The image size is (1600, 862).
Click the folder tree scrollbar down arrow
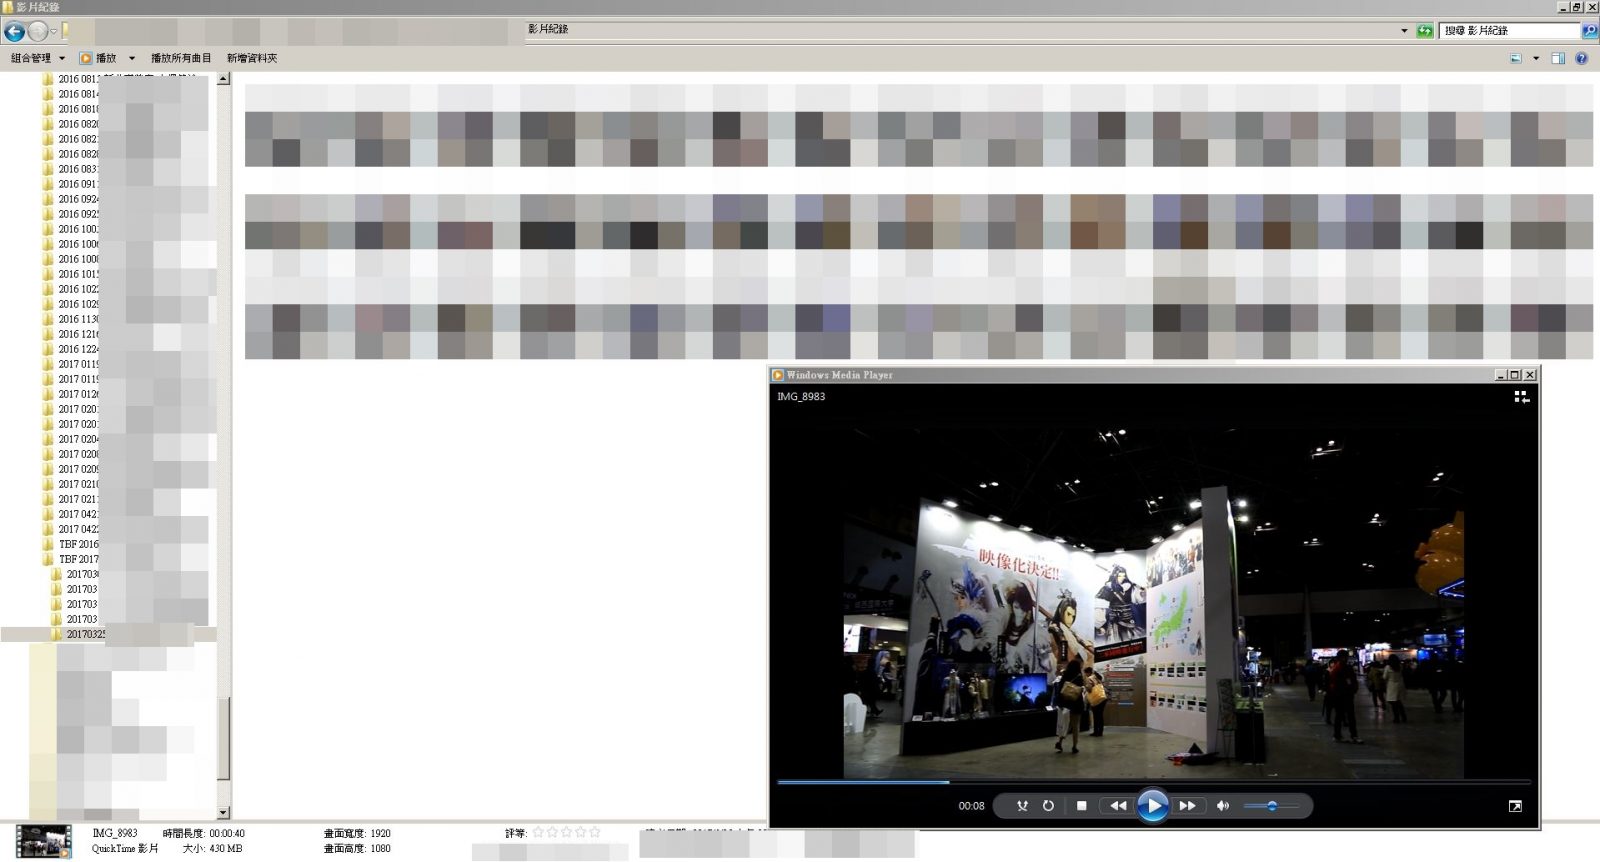[223, 812]
